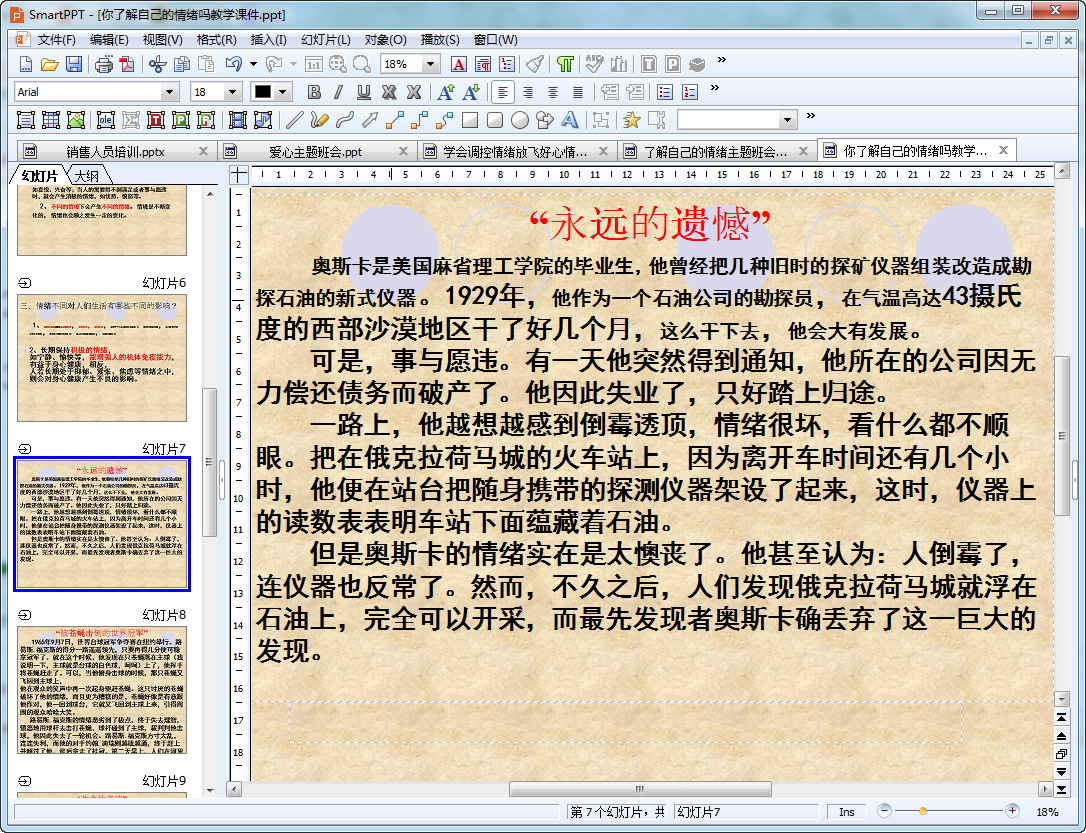Open the 格式(R) menu
Image resolution: width=1086 pixels, height=833 pixels.
(x=217, y=39)
